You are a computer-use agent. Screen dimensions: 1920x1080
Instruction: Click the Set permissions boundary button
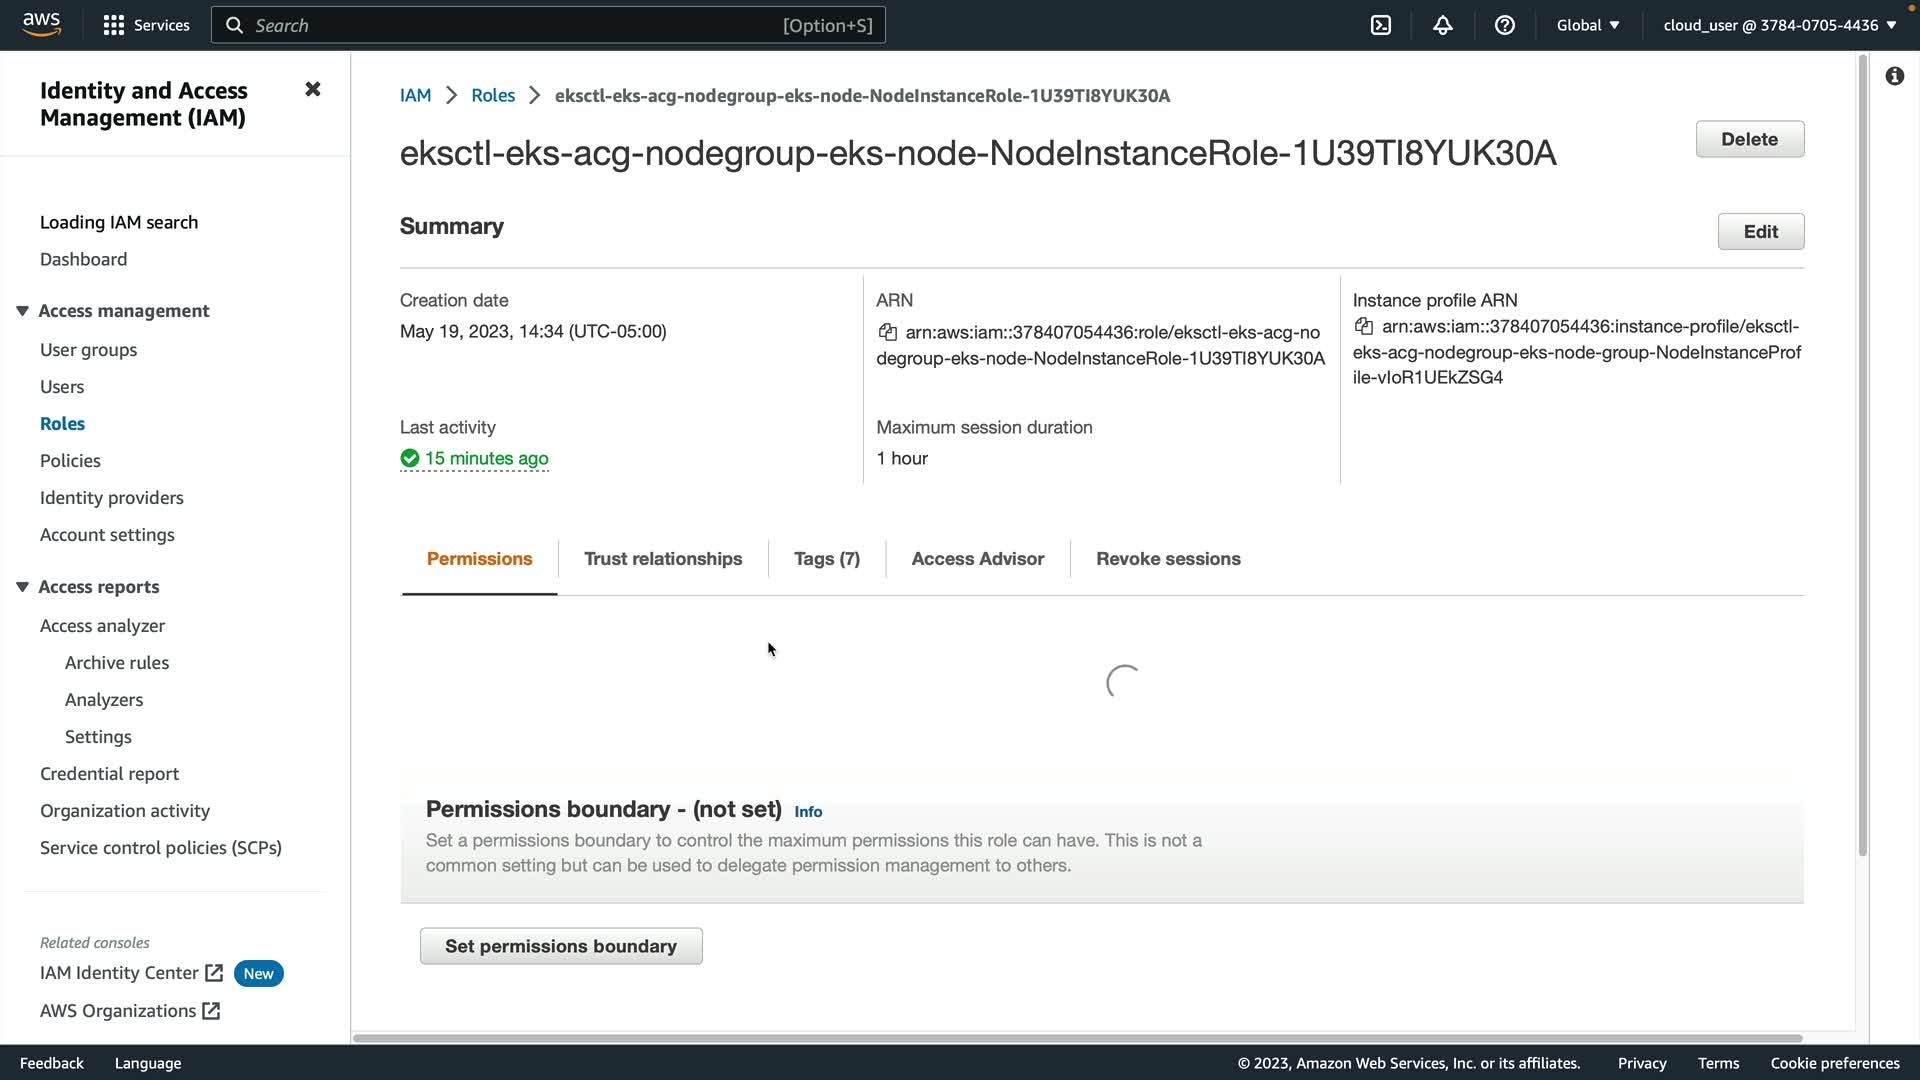click(560, 946)
